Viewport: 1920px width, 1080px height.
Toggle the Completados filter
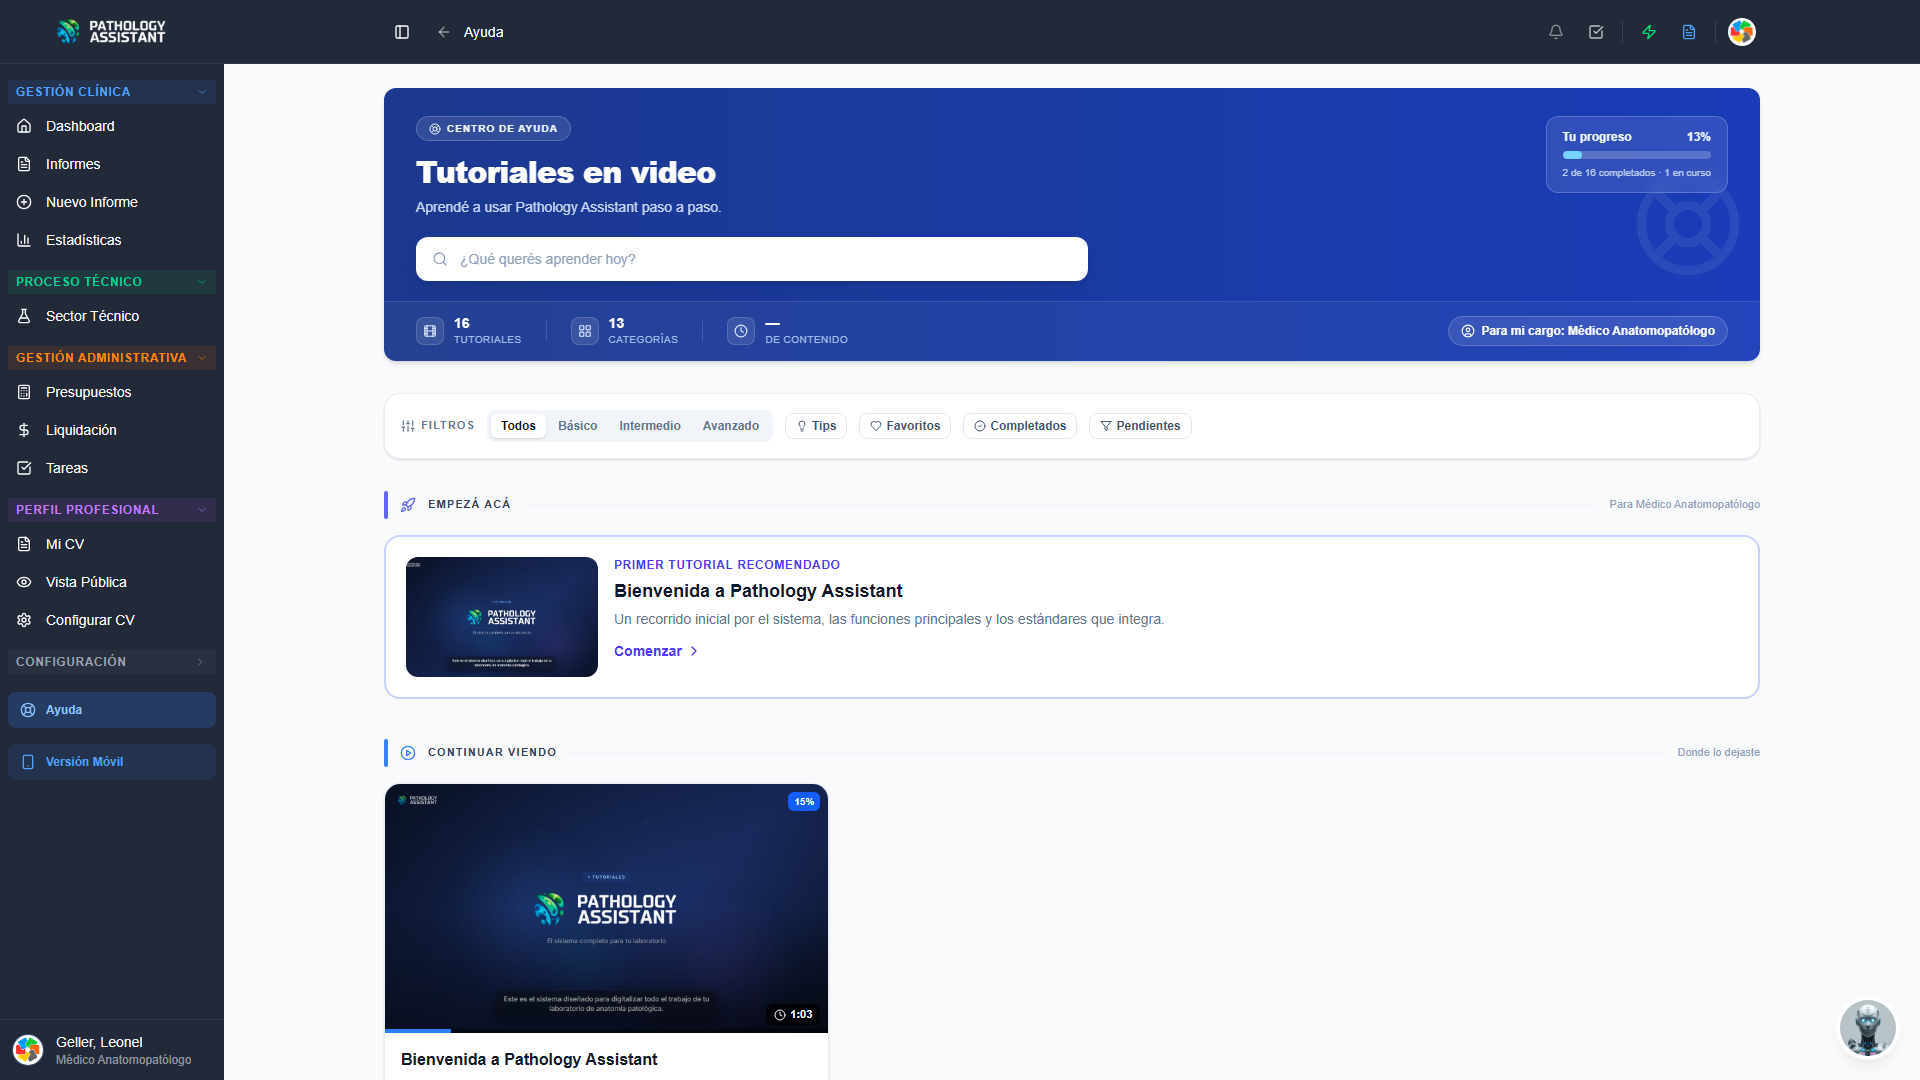(x=1020, y=426)
